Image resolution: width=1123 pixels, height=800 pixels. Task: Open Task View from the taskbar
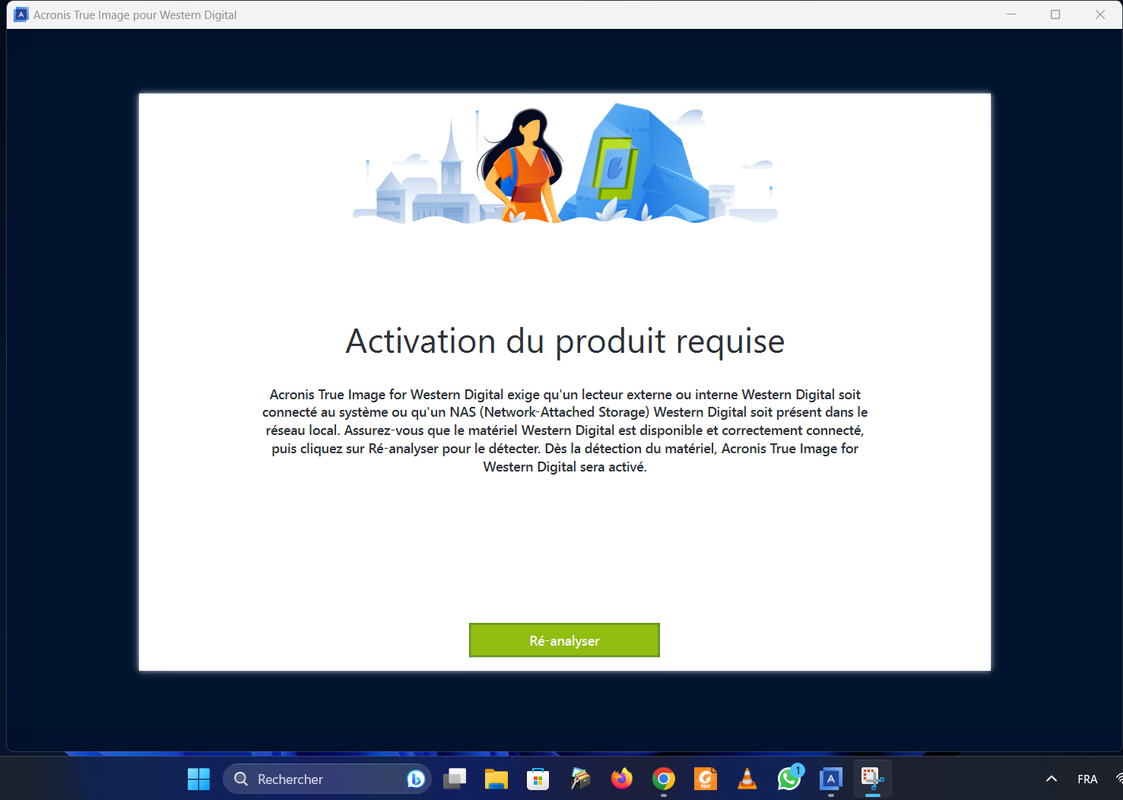[x=455, y=779]
